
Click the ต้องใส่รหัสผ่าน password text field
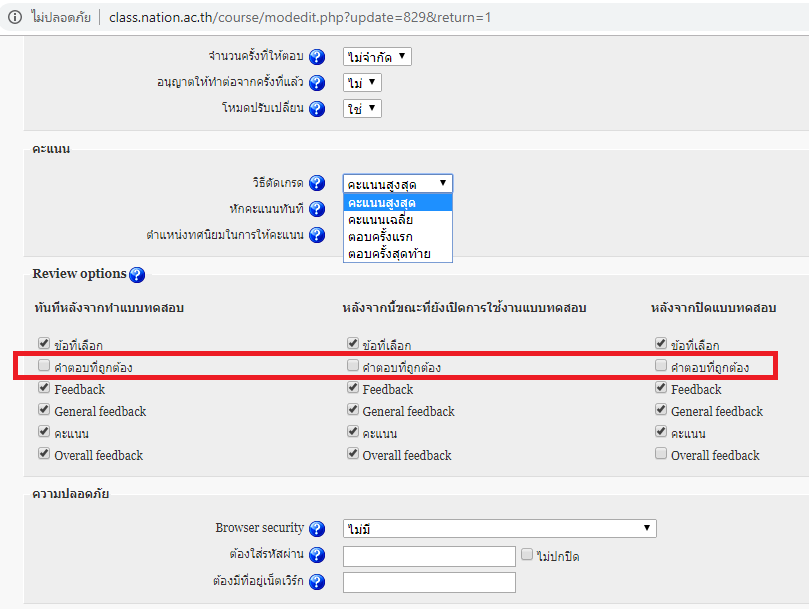(x=429, y=556)
